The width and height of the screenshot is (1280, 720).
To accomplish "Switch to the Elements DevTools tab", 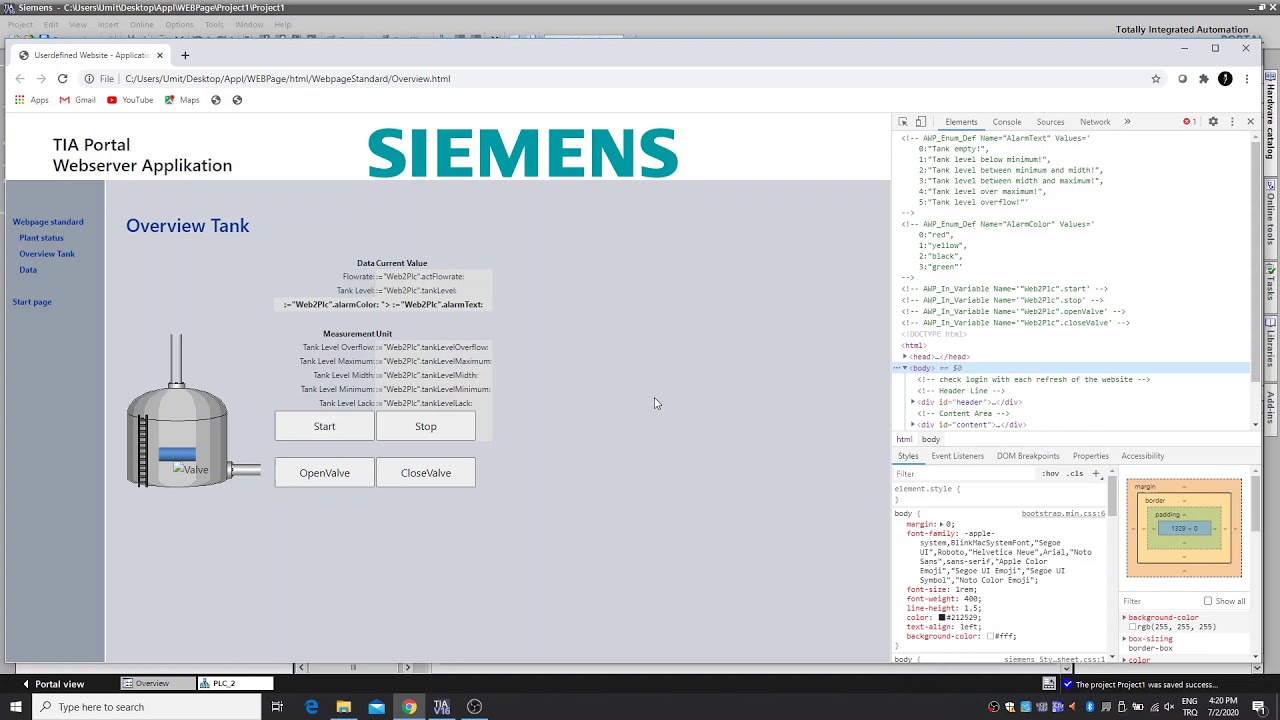I will pos(961,122).
